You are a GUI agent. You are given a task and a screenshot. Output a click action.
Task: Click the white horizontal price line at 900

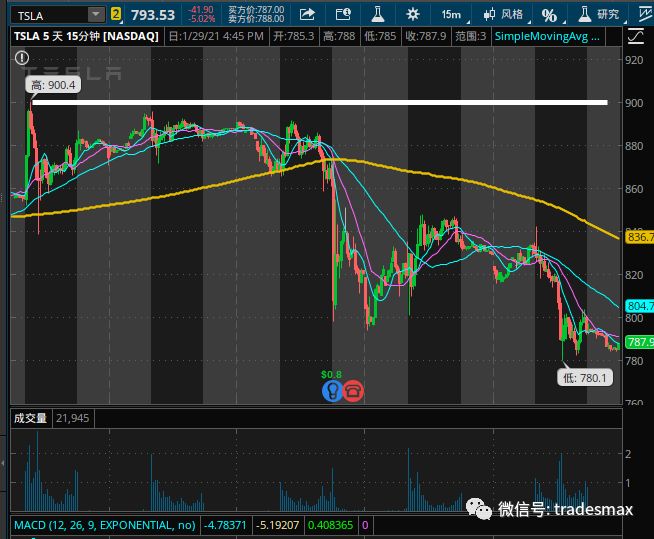click(x=320, y=102)
